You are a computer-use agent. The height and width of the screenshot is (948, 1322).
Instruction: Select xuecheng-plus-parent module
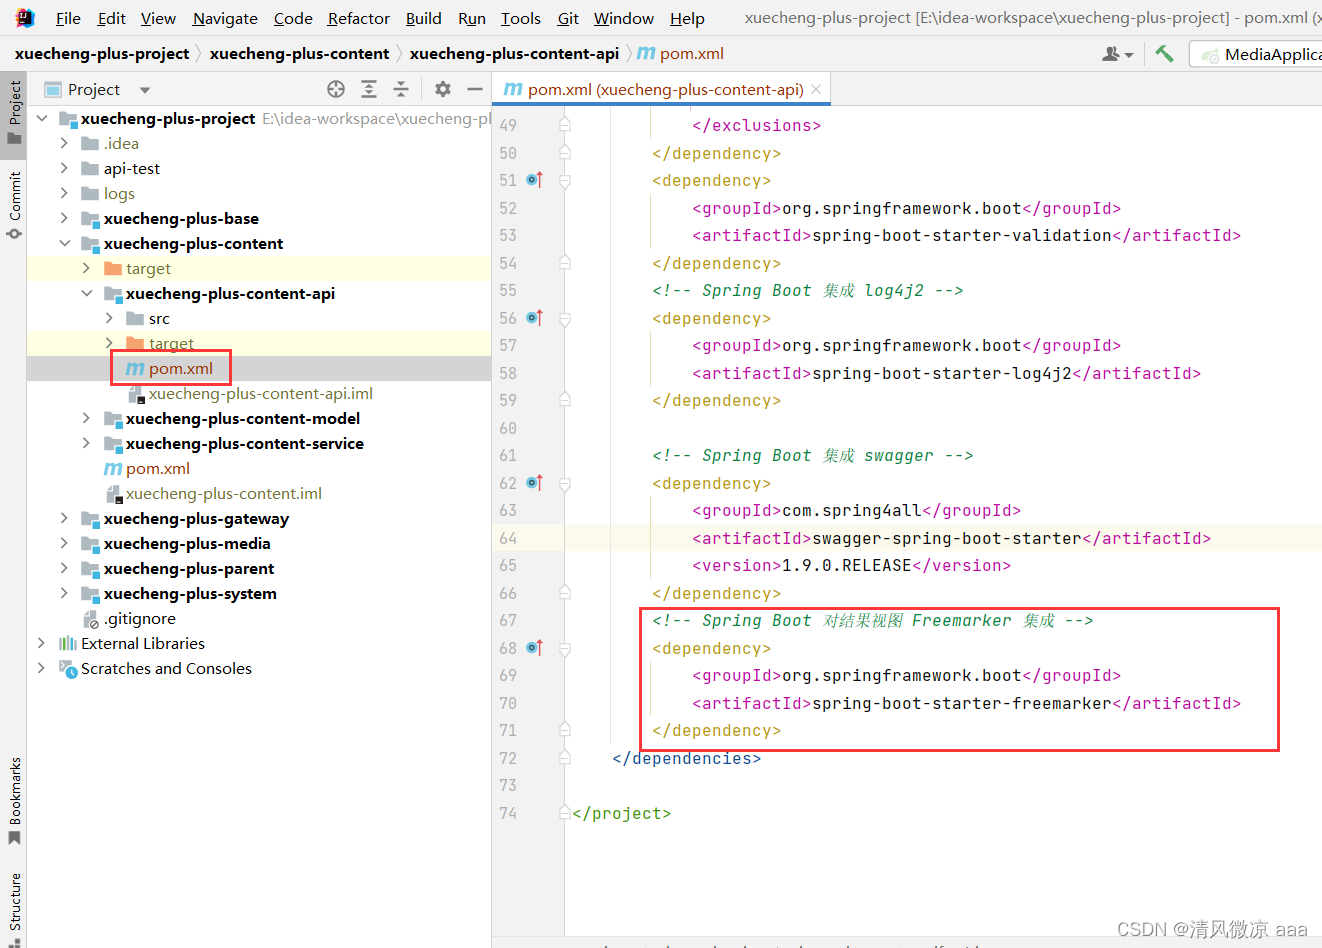point(189,568)
